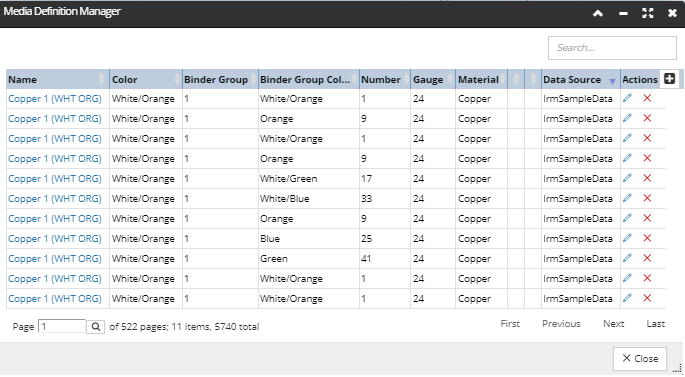Screen dimensions: 685x377
Task: Click the add new media definition plus icon
Action: tap(669, 79)
